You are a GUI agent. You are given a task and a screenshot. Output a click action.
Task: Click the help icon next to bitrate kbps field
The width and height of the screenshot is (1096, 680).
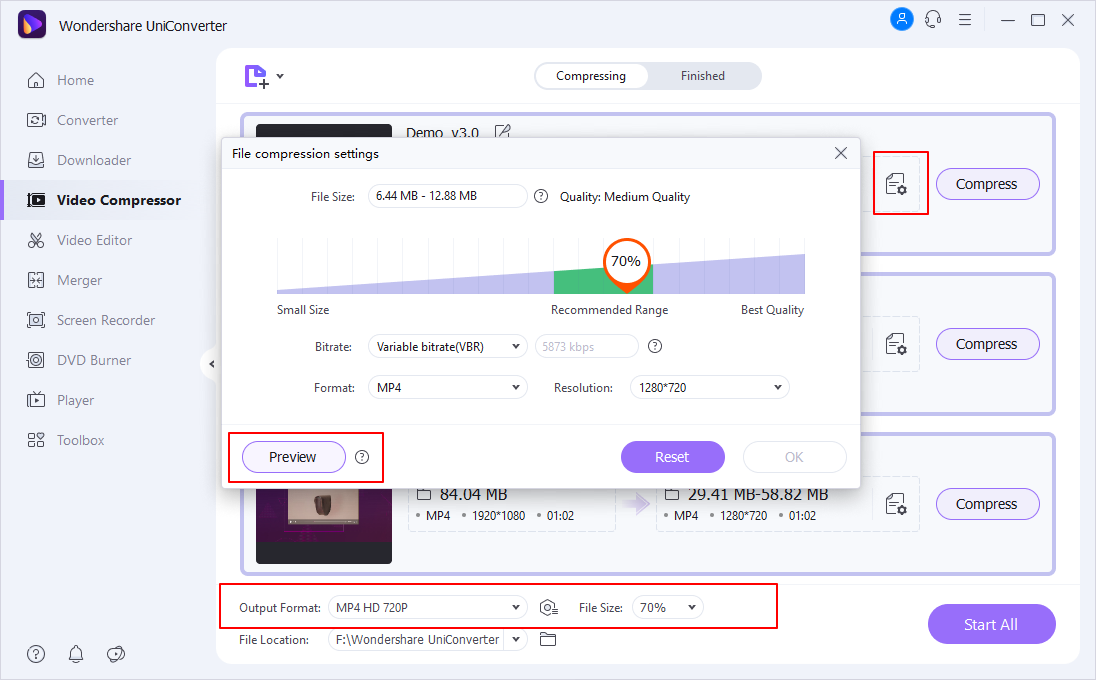[x=655, y=346]
